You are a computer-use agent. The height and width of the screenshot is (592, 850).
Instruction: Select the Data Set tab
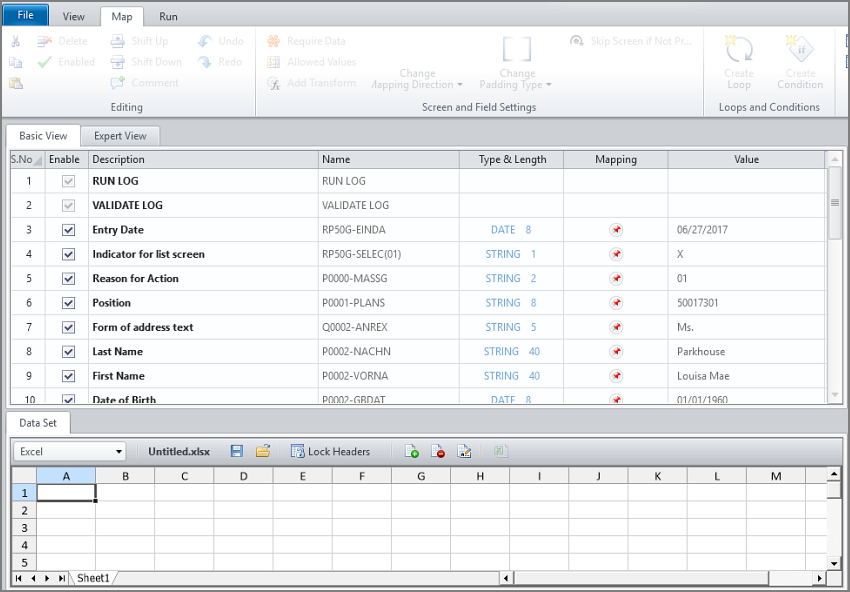coord(38,423)
